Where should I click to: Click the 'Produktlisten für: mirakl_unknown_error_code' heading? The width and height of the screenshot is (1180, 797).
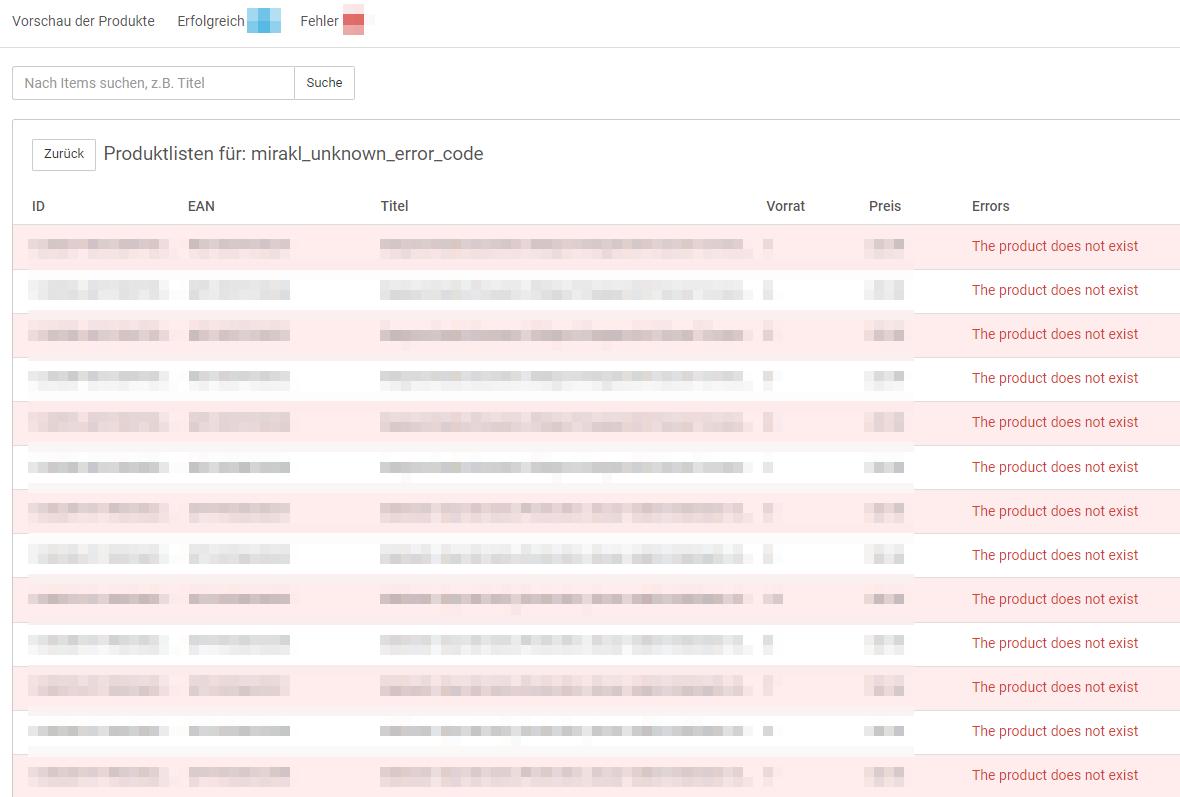(293, 154)
